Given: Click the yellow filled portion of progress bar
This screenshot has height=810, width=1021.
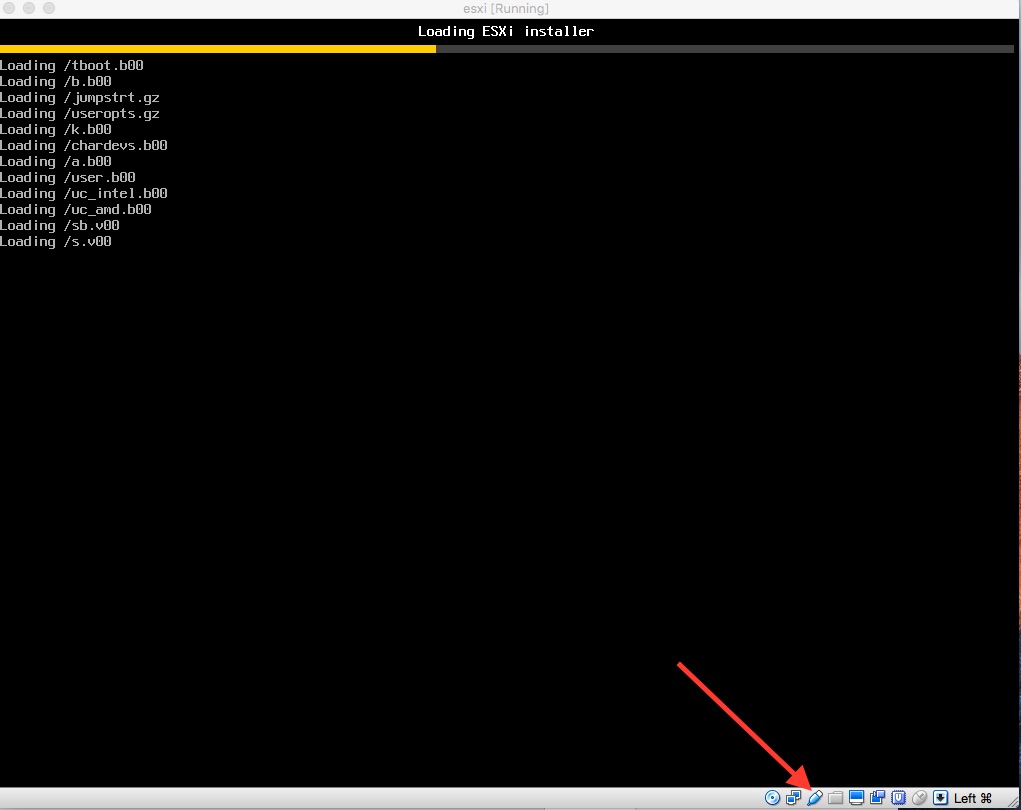Looking at the screenshot, I should coord(217,48).
